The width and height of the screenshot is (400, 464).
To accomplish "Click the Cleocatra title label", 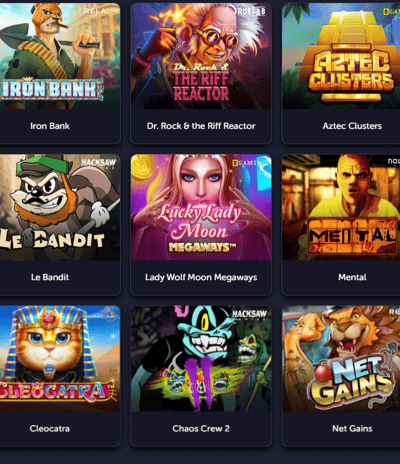I will pyautogui.click(x=50, y=429).
